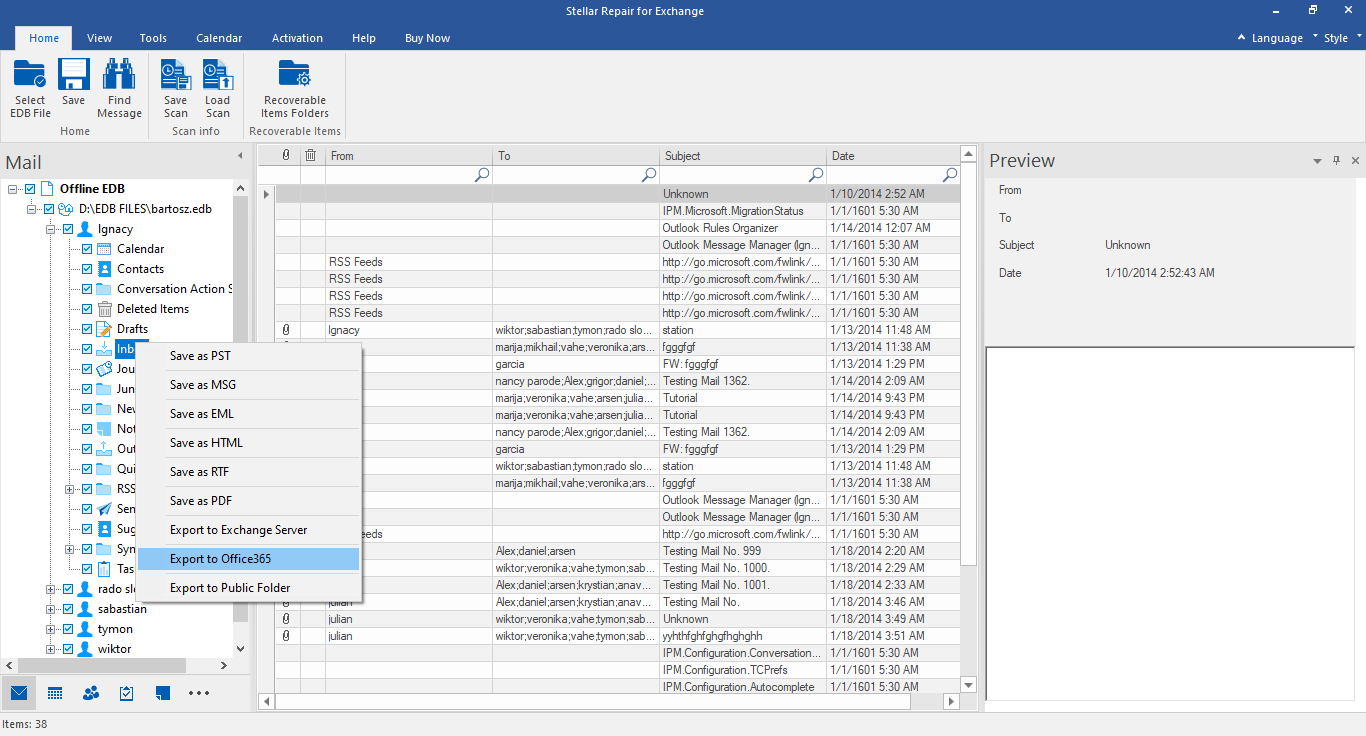Open the View ribbon tab
This screenshot has width=1366, height=736.
pyautogui.click(x=100, y=38)
